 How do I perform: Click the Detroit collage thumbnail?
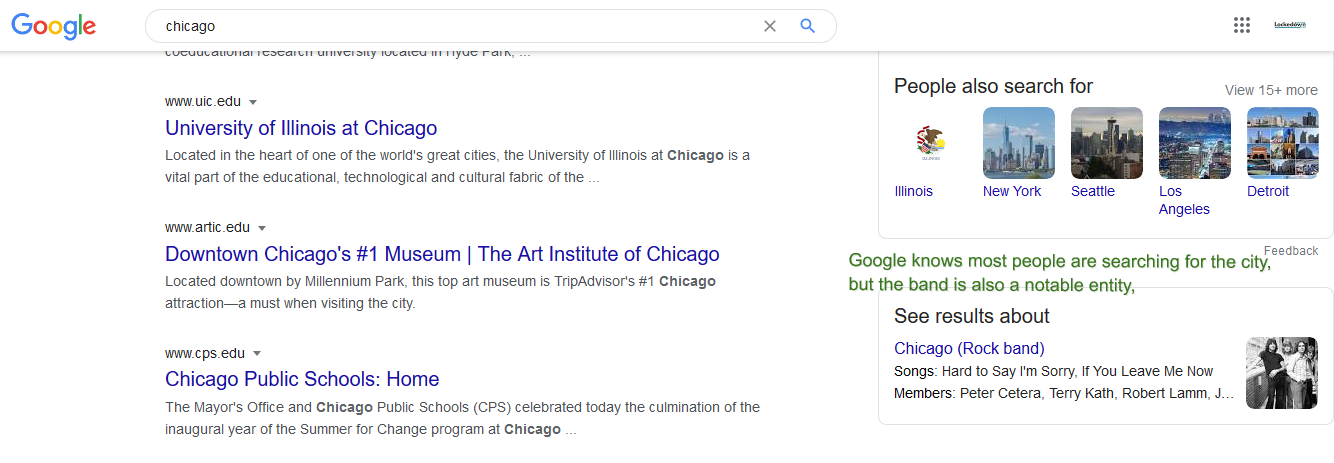1282,143
